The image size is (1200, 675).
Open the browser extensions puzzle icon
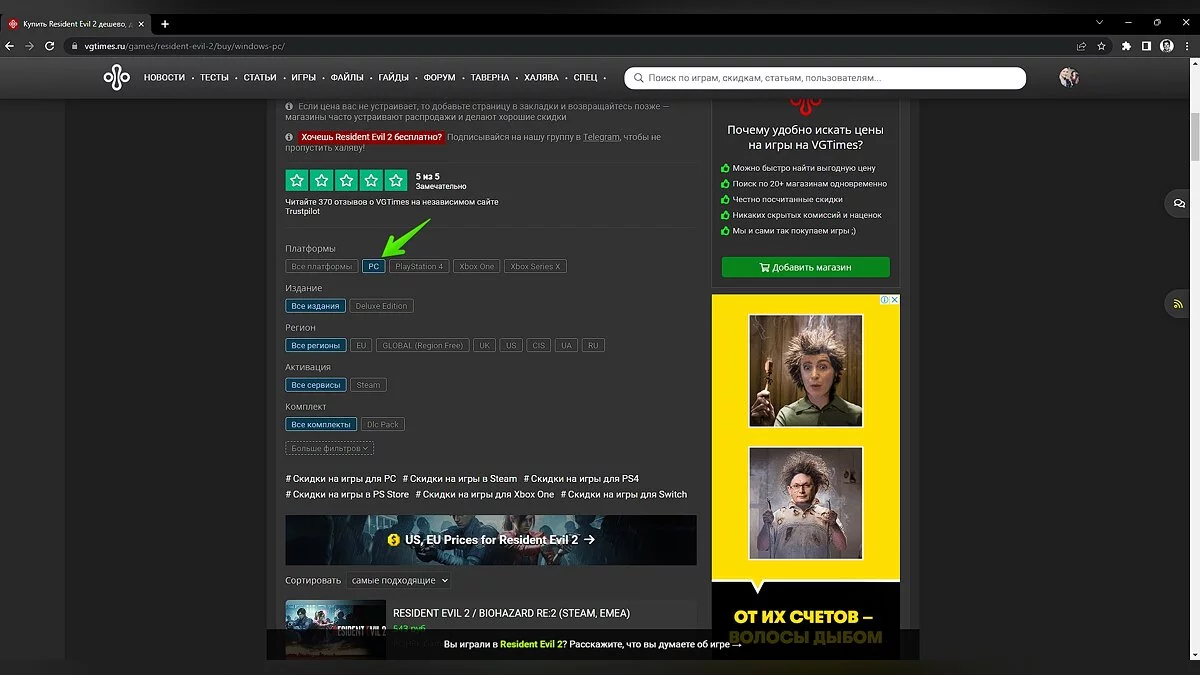point(1127,46)
